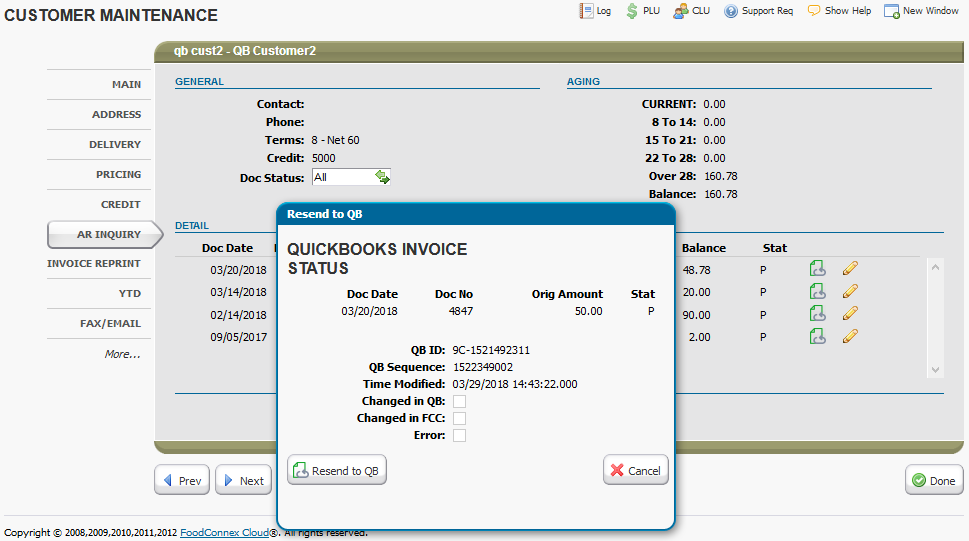
Task: Click the Doc Date column header in detail
Action: point(227,248)
